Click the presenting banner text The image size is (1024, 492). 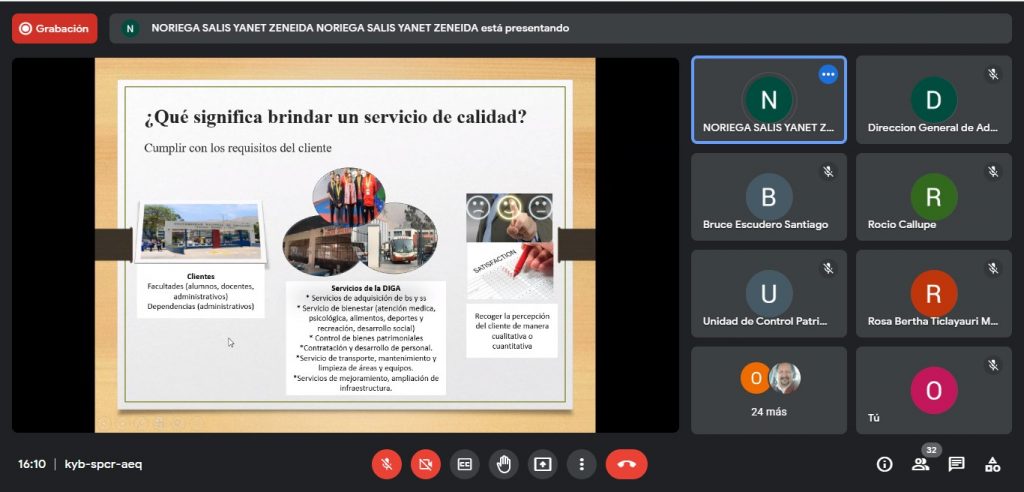click(360, 28)
